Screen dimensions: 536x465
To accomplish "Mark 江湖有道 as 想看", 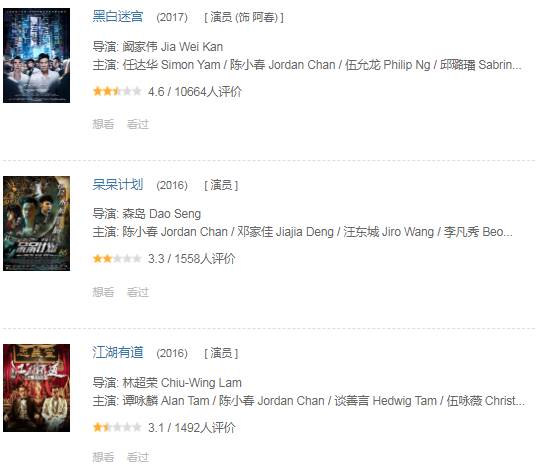I will [x=103, y=457].
